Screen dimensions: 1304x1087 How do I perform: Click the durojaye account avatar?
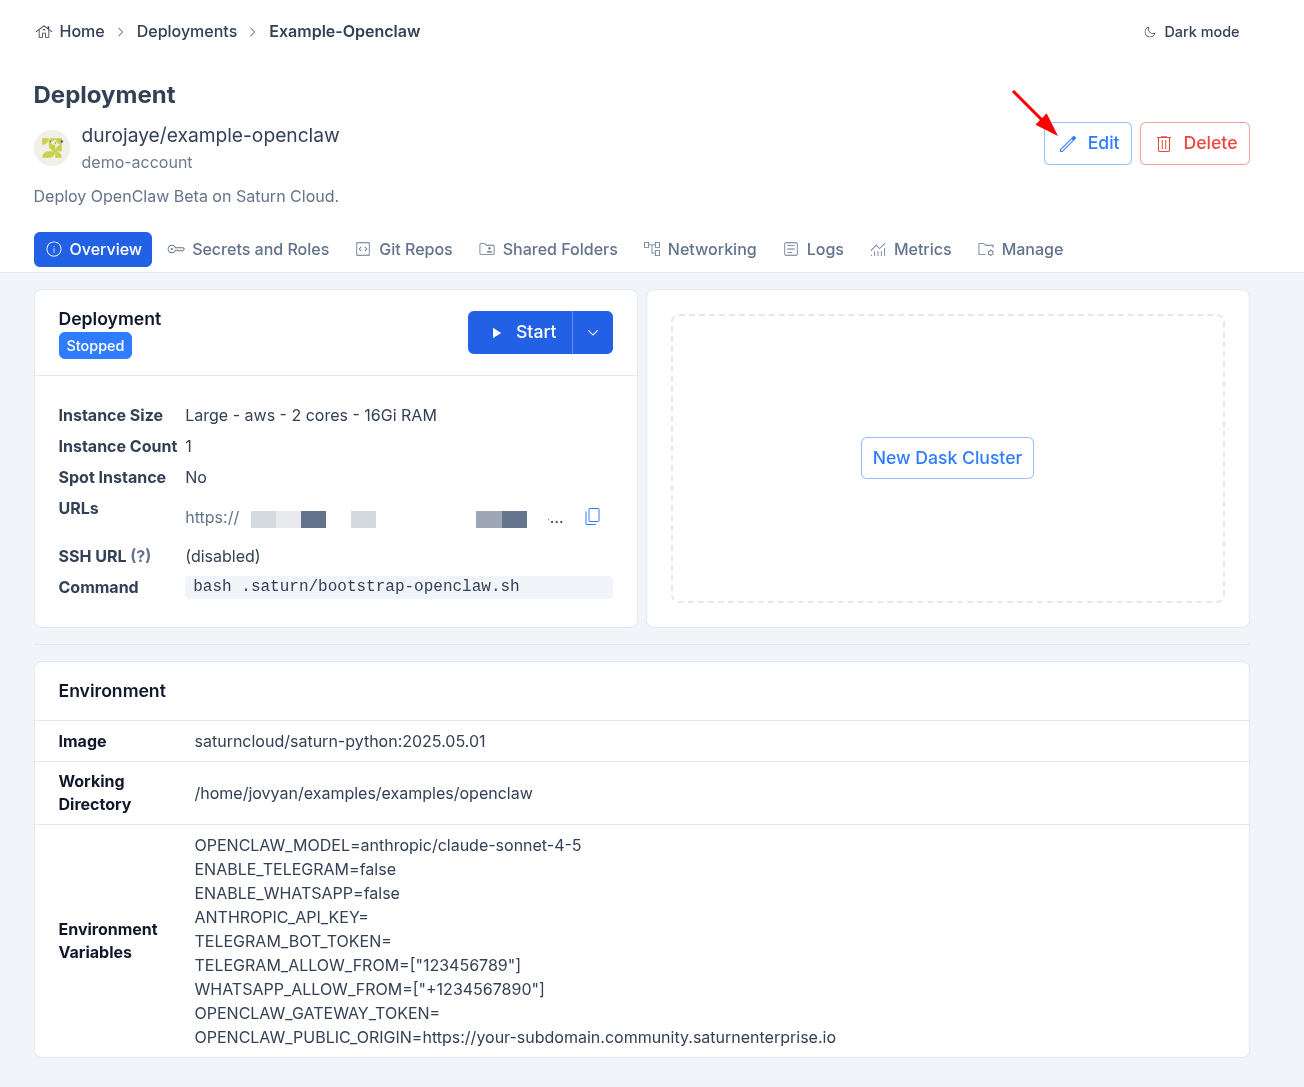(52, 148)
